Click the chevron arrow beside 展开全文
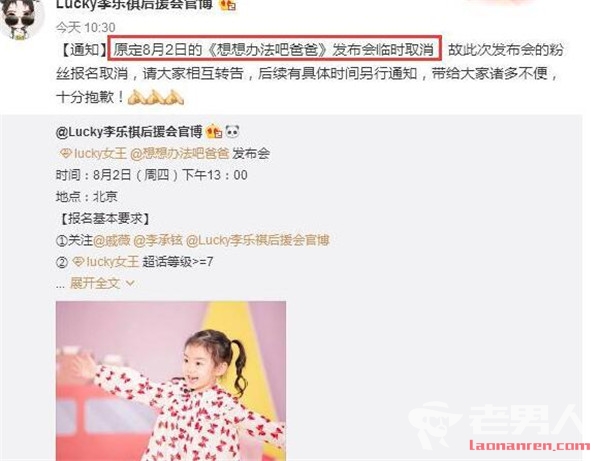 130,283
